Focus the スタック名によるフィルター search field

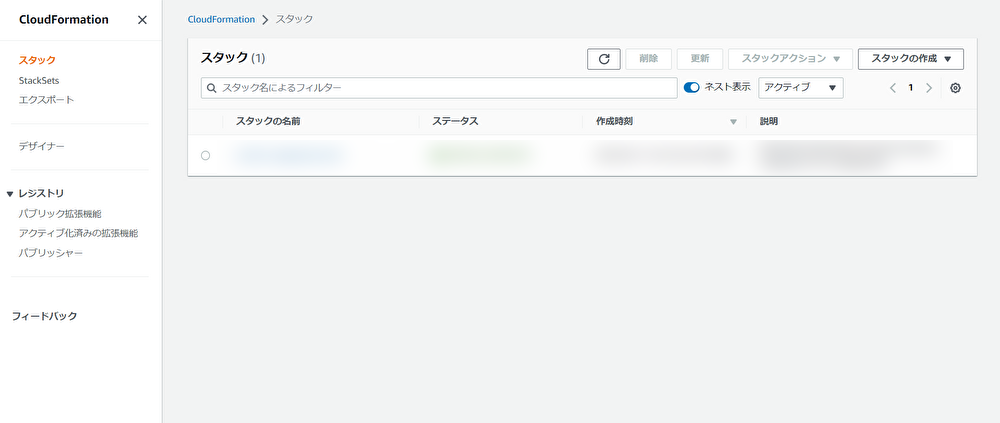439,88
